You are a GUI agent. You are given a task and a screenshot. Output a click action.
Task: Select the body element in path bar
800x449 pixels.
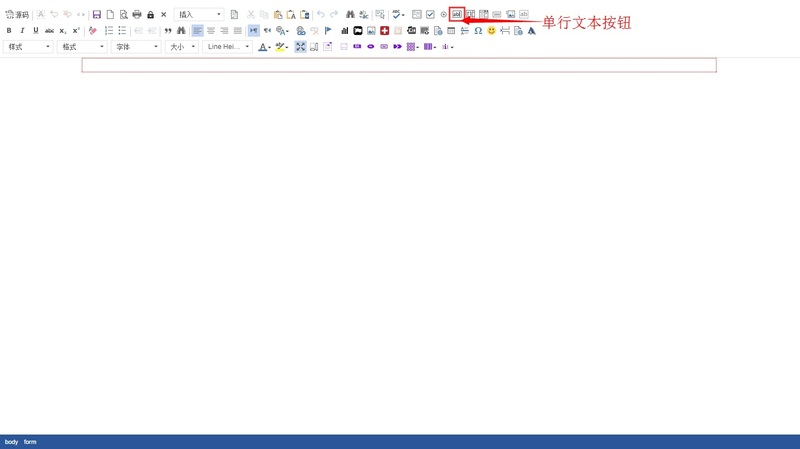point(11,442)
